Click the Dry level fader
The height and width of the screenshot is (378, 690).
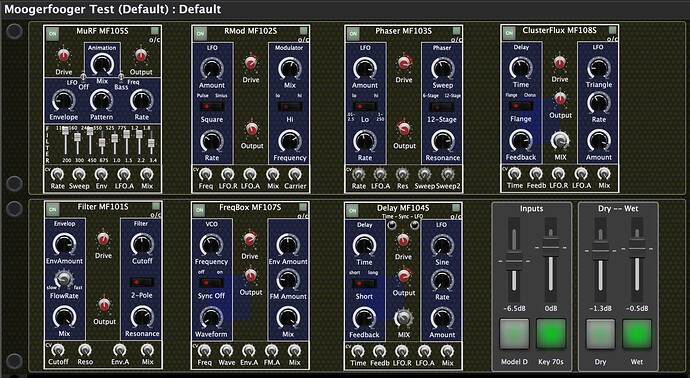600,251
